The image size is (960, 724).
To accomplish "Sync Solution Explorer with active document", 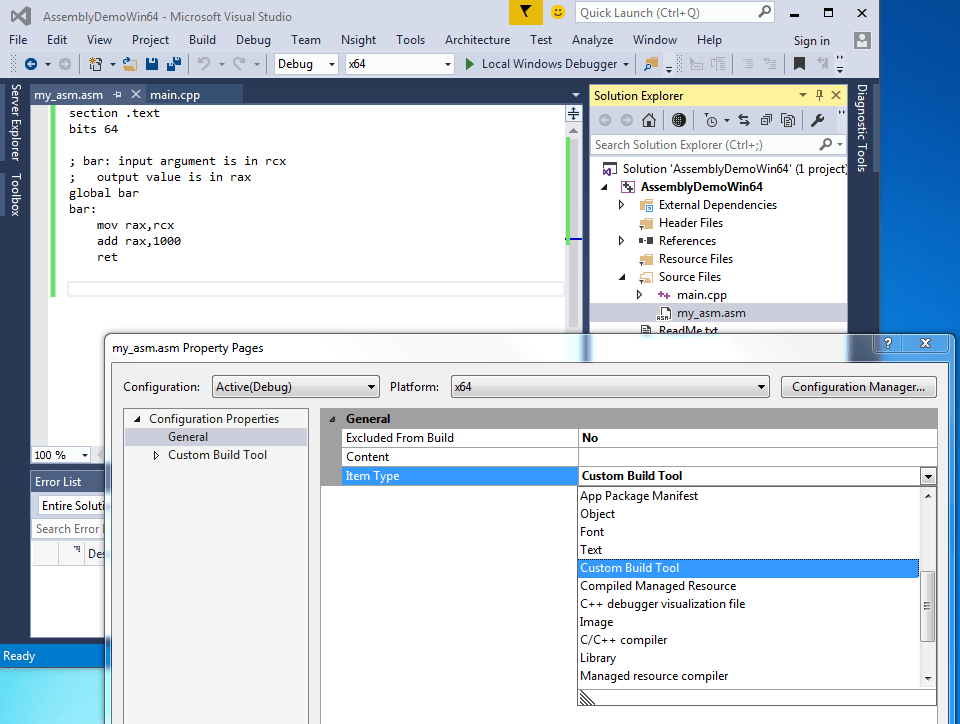I will tap(744, 120).
